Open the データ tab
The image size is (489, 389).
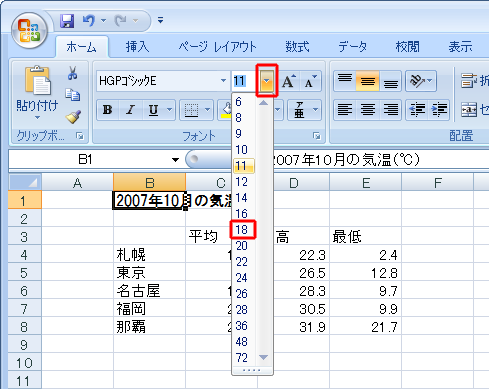click(353, 47)
